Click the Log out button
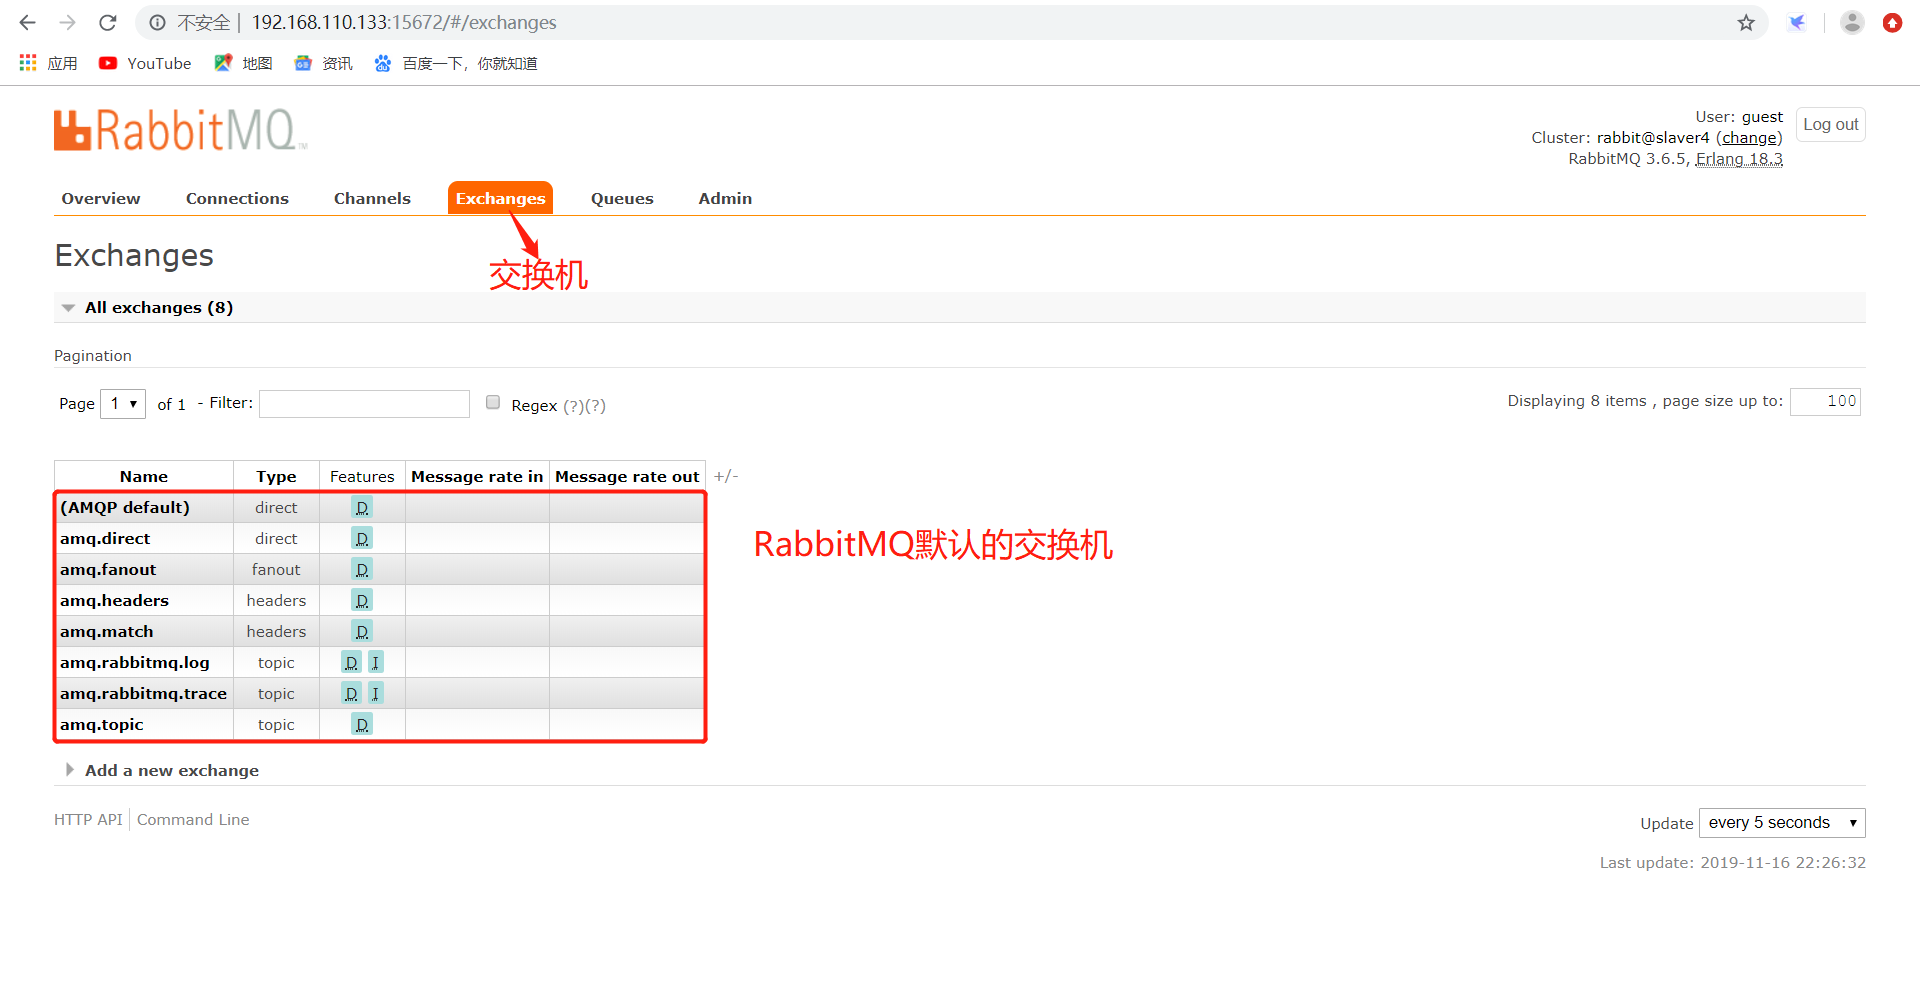The width and height of the screenshot is (1920, 988). pyautogui.click(x=1830, y=124)
